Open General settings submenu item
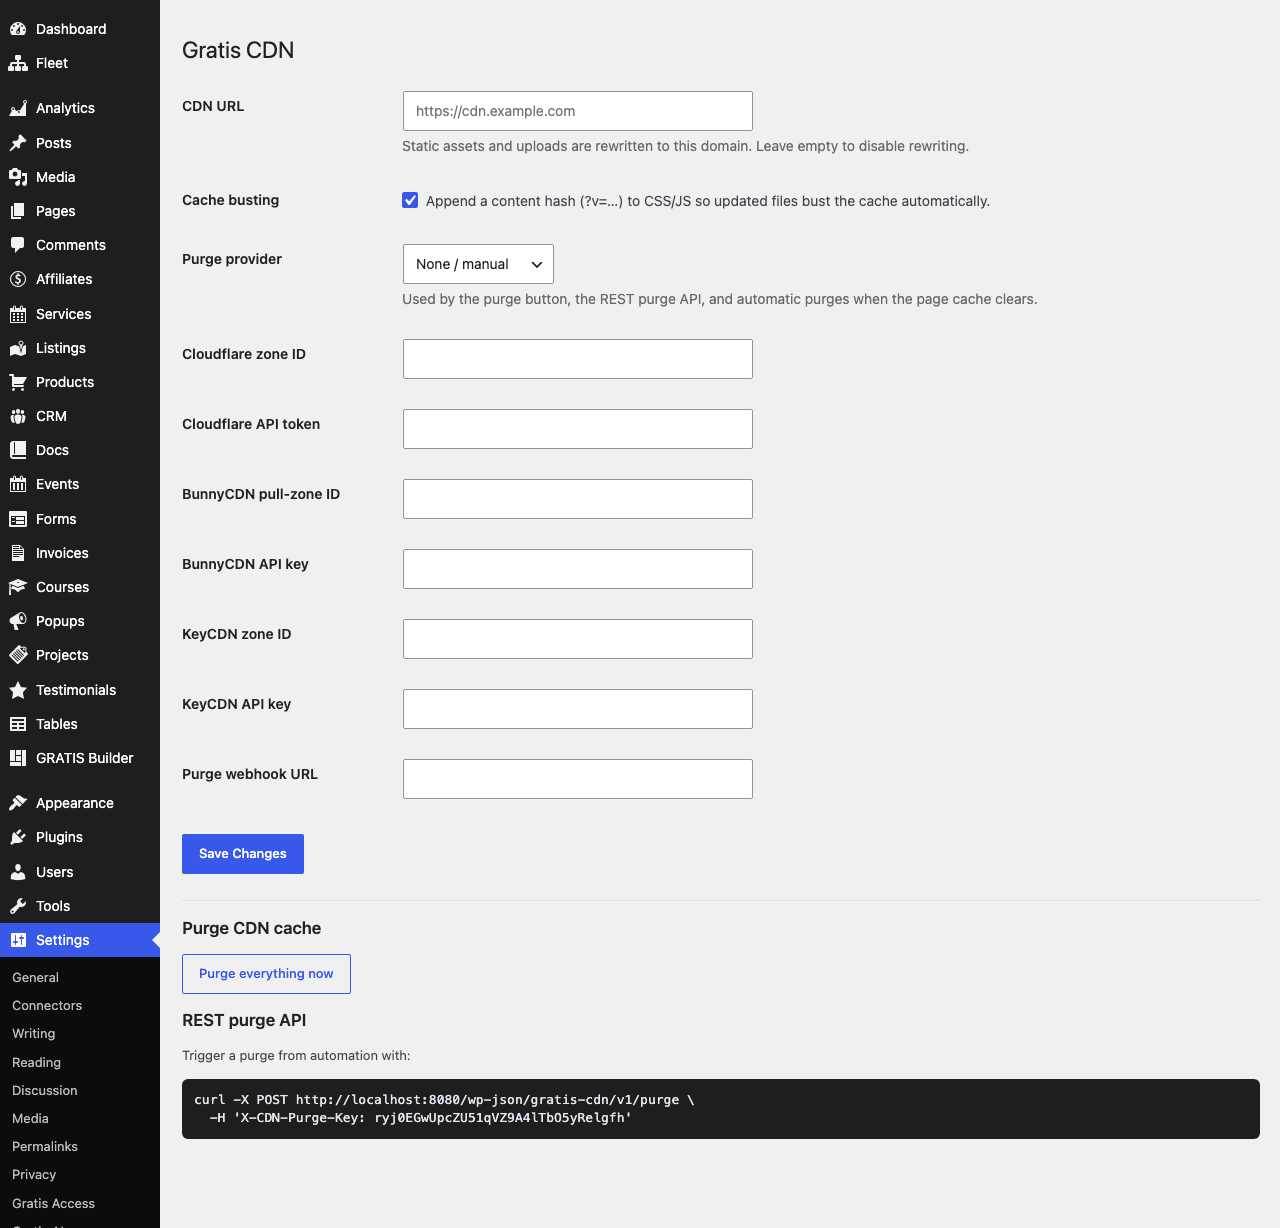The width and height of the screenshot is (1280, 1228). [36, 977]
